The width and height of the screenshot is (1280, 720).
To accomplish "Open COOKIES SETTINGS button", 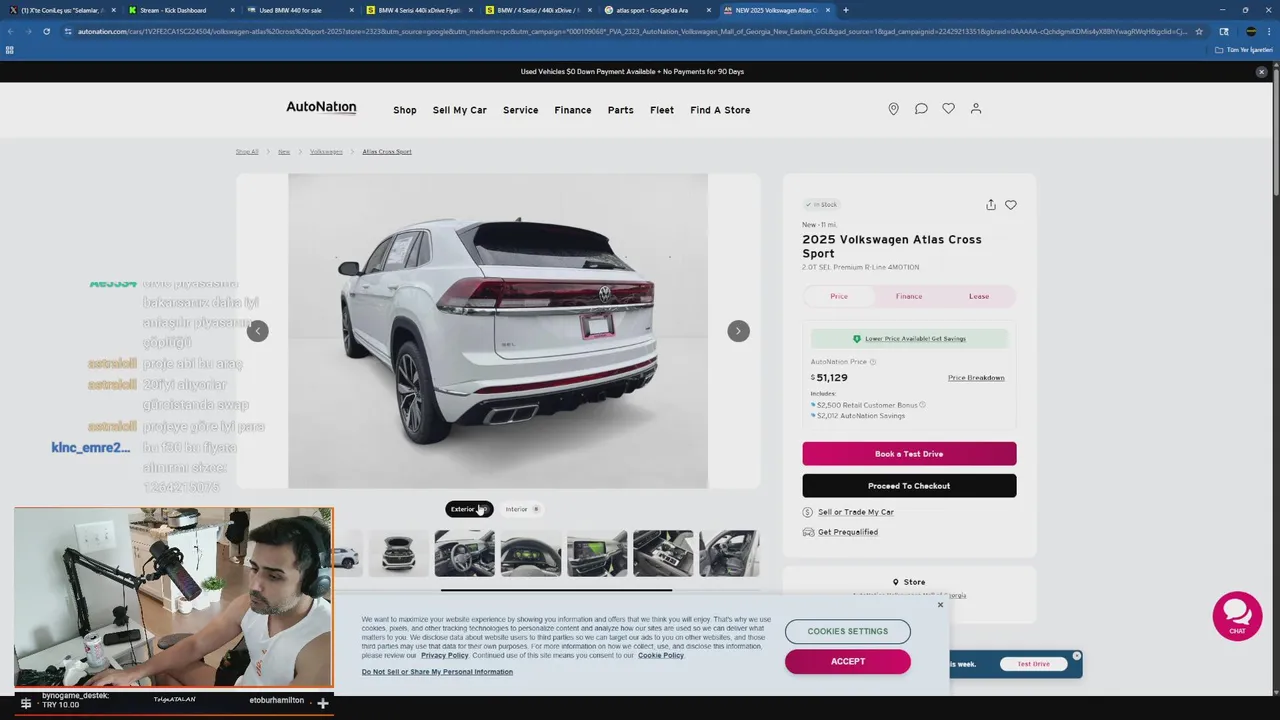I will point(848,631).
